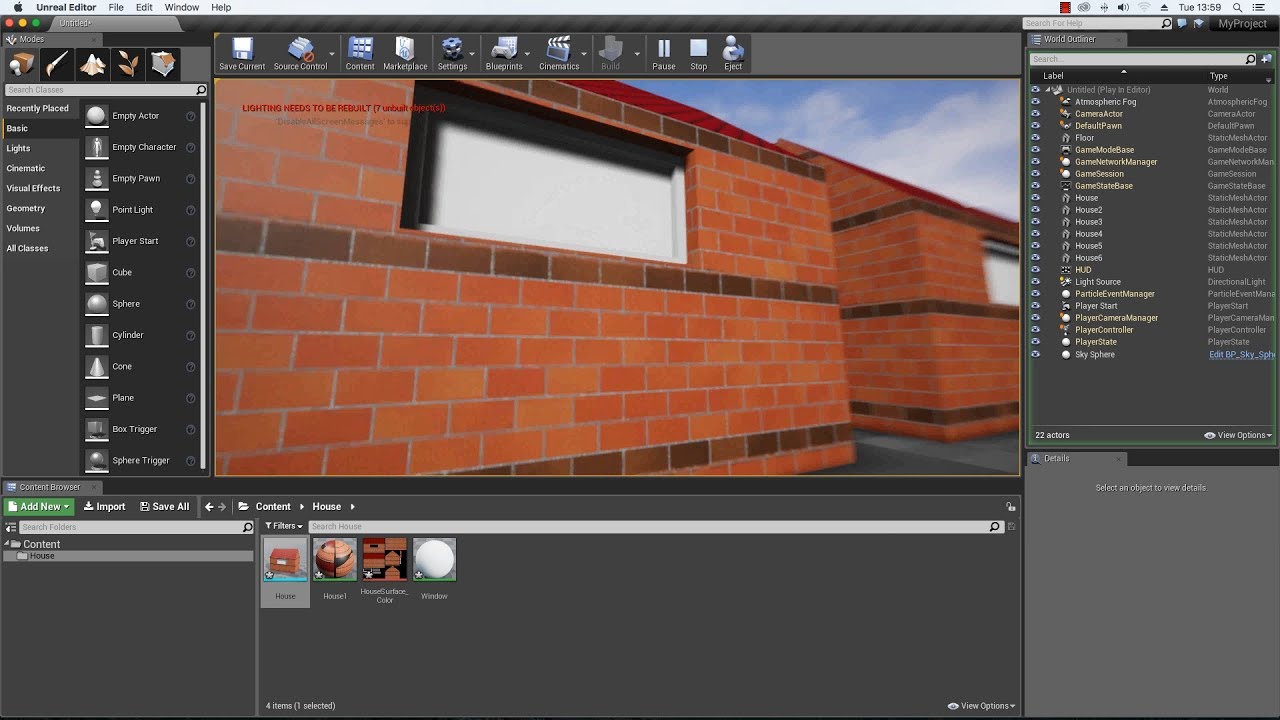This screenshot has height=720, width=1280.
Task: Select the Foliage mode icon
Action: pos(128,65)
